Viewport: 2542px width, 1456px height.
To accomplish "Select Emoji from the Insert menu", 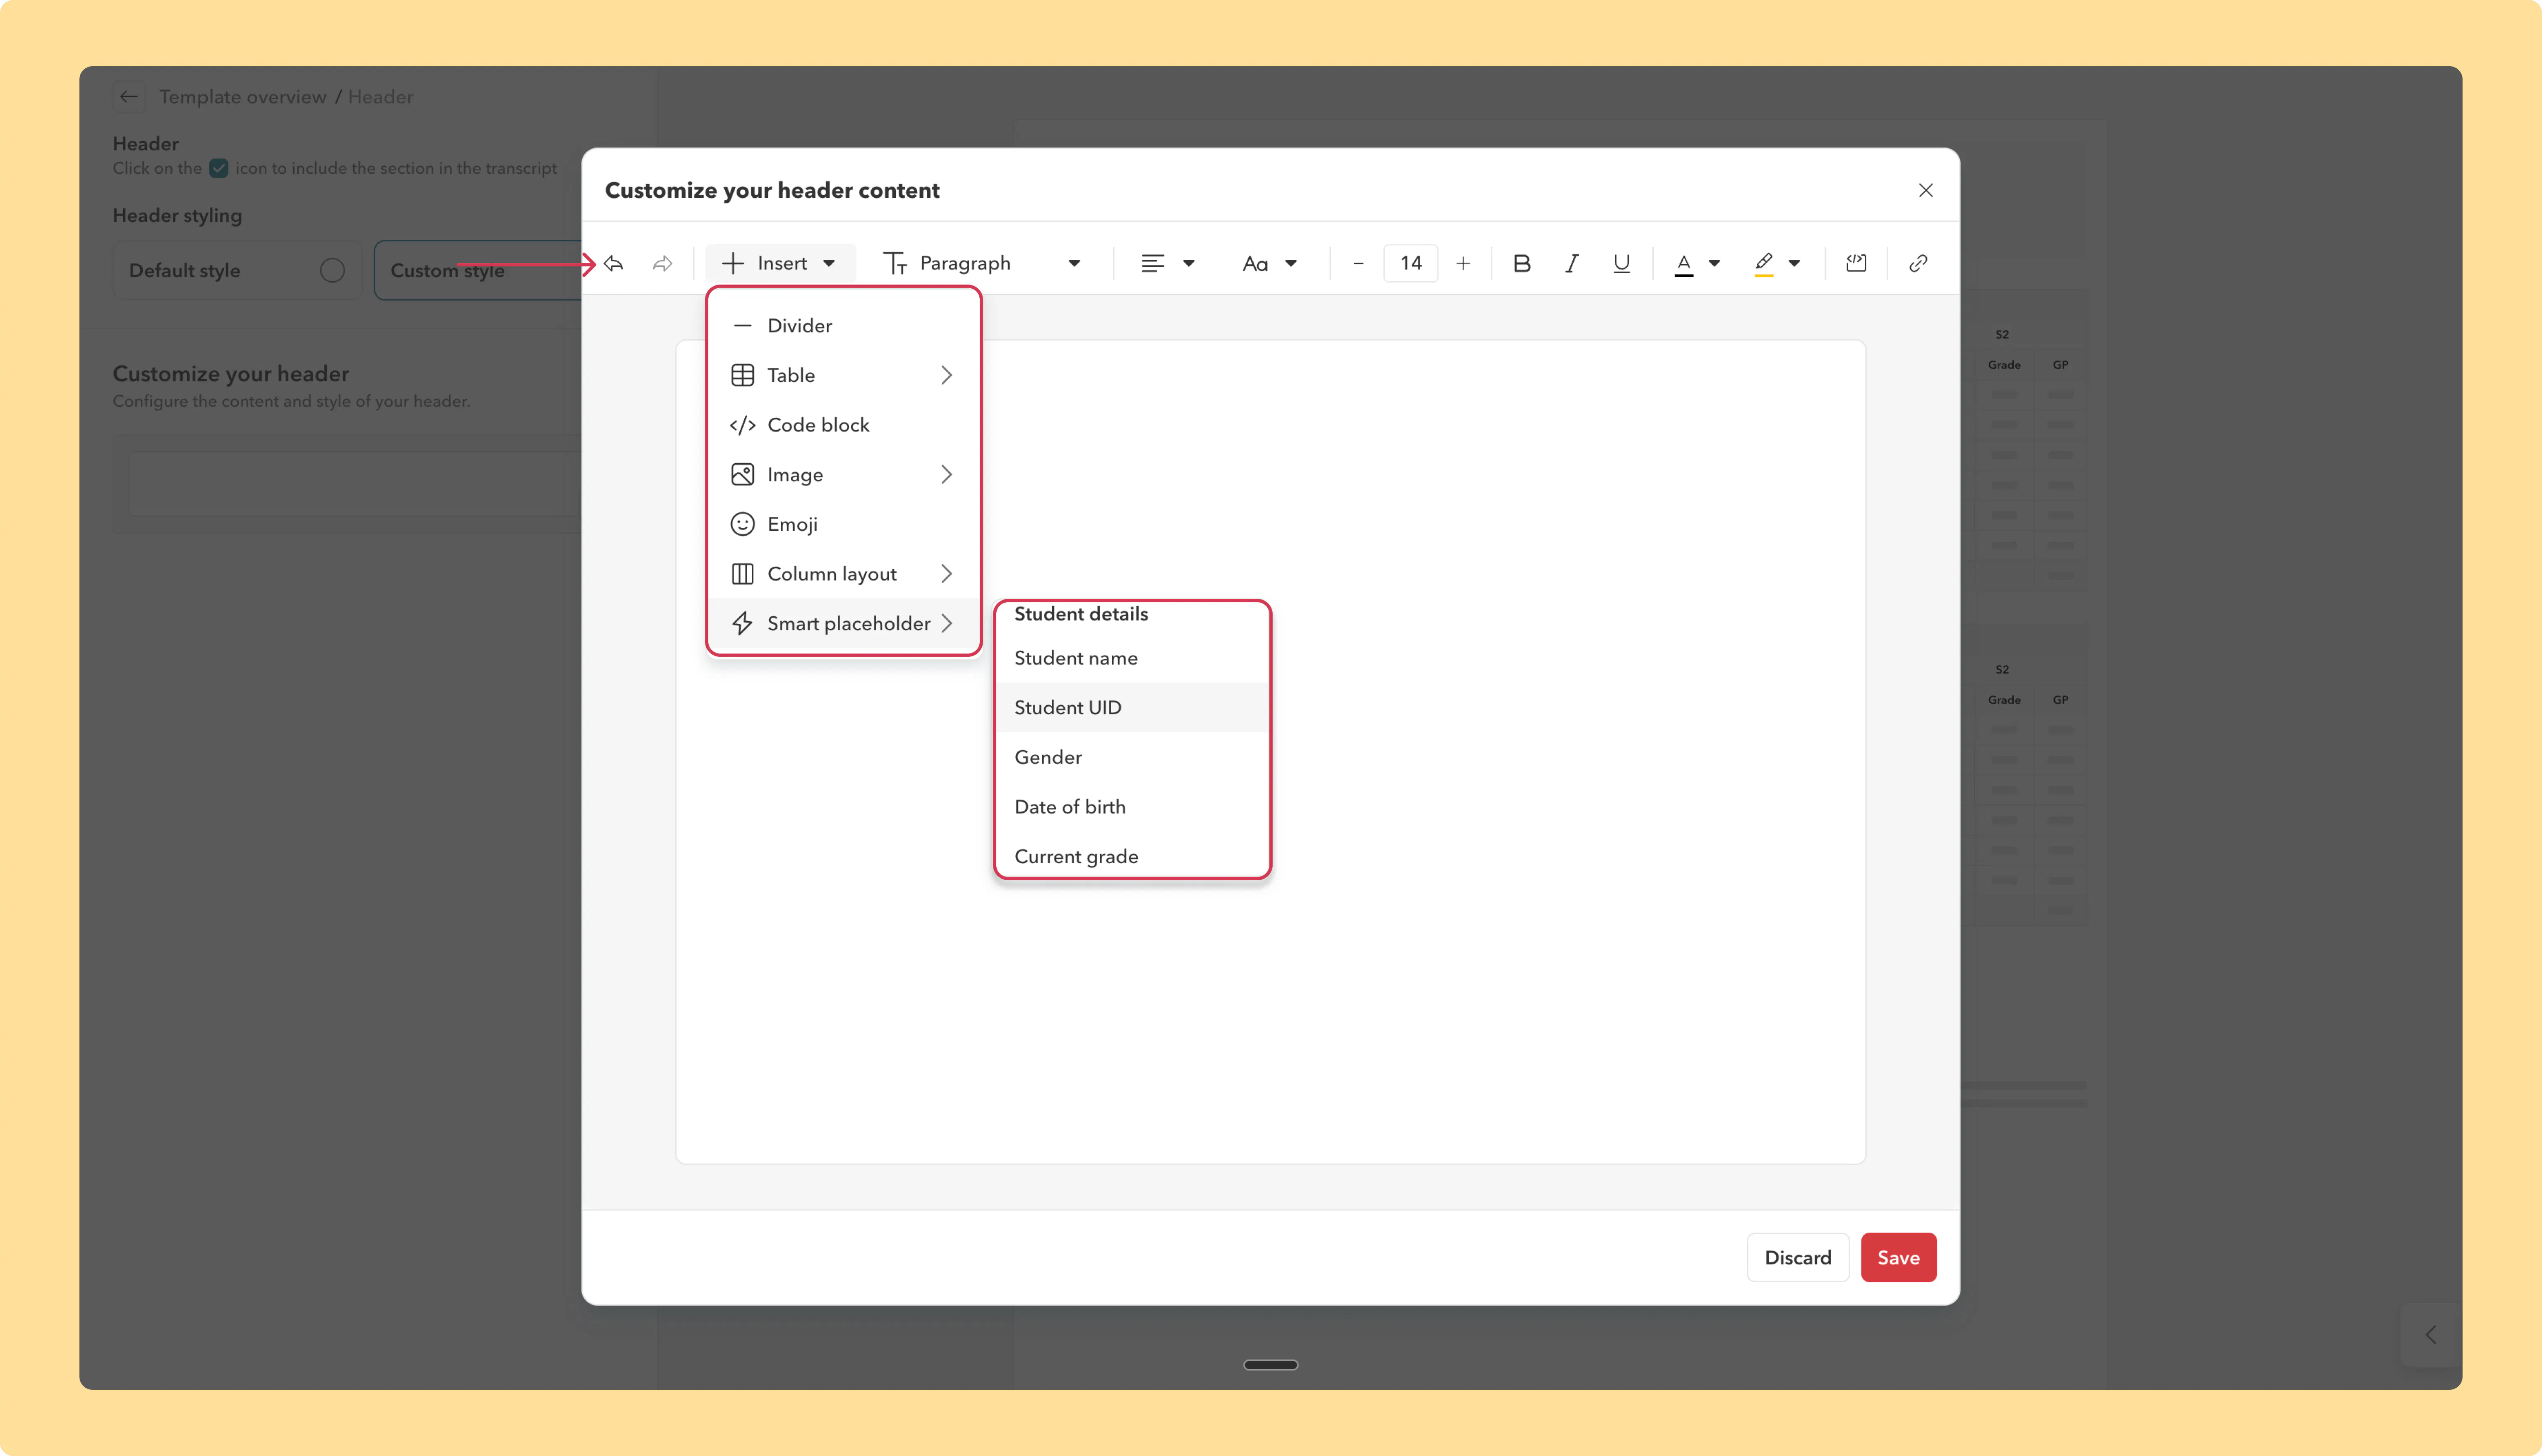I will click(x=844, y=524).
